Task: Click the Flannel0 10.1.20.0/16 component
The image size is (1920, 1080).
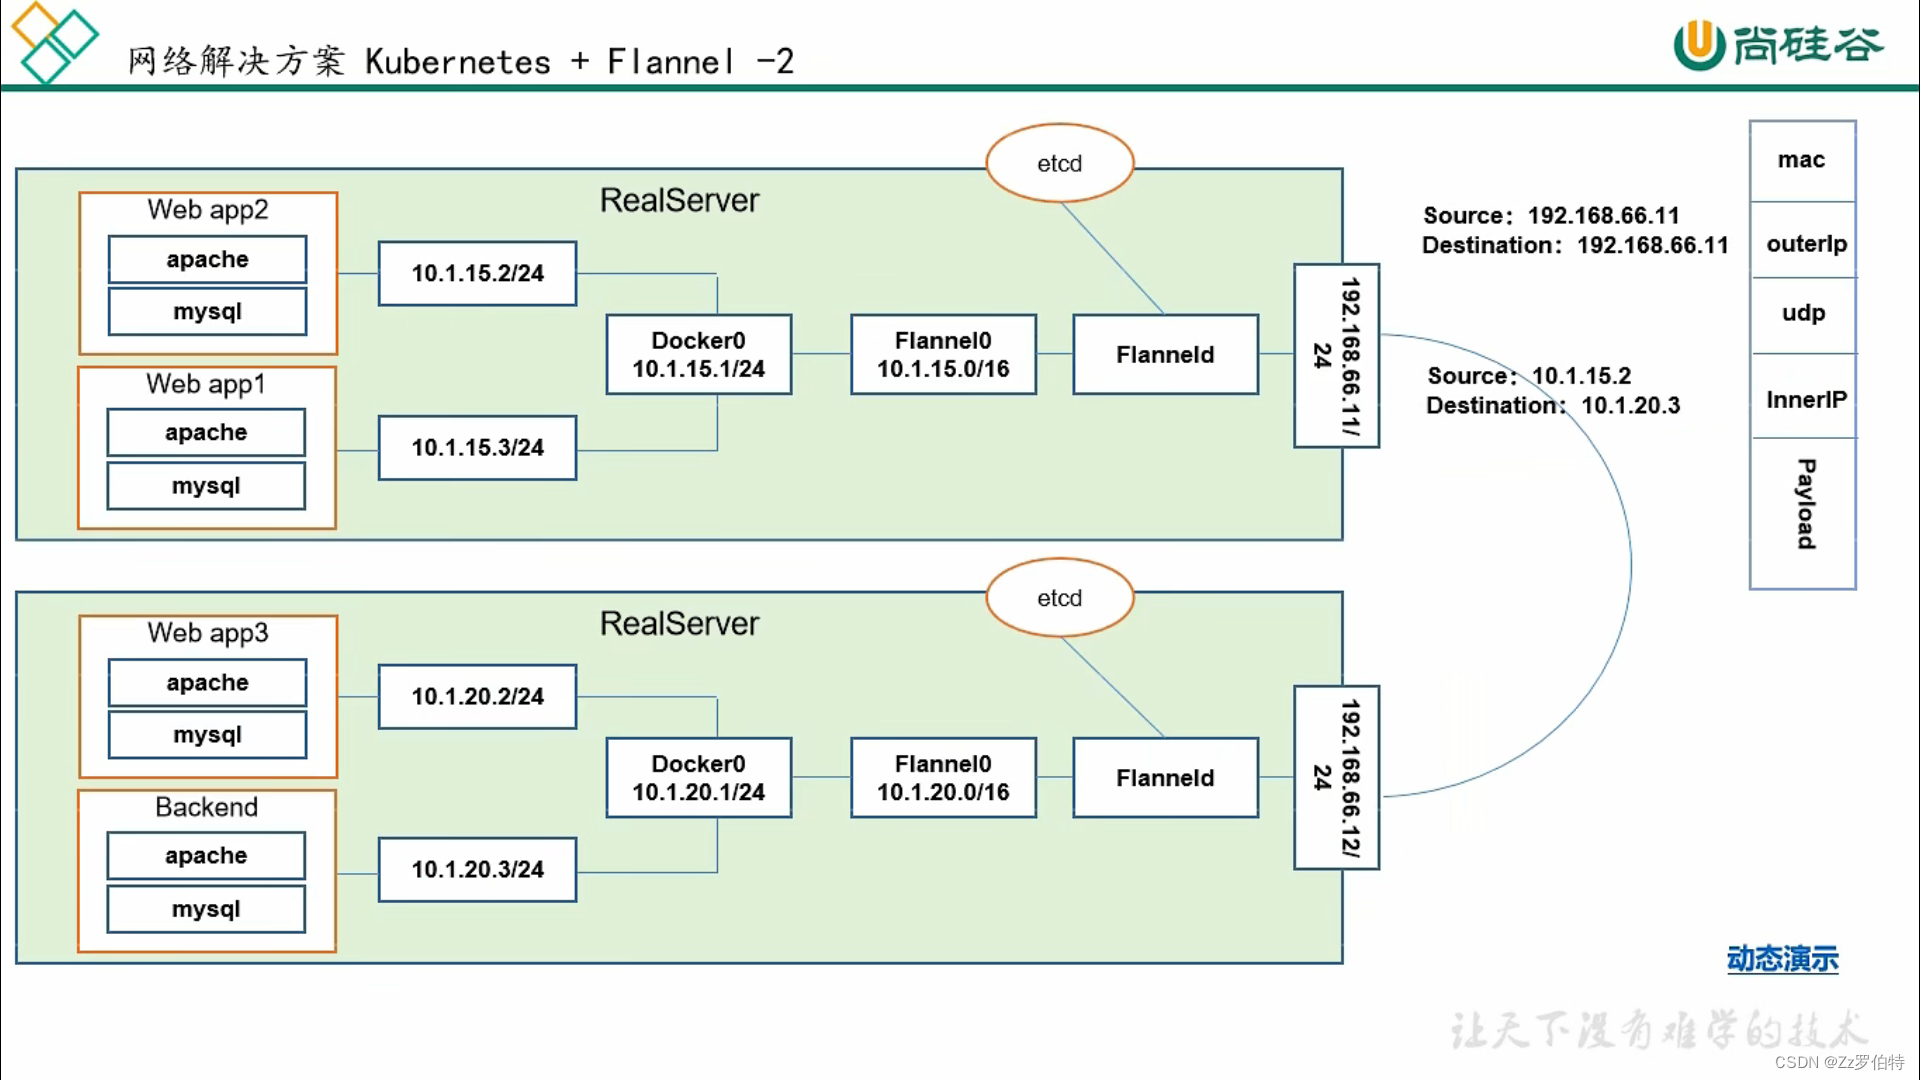Action: pos(943,777)
